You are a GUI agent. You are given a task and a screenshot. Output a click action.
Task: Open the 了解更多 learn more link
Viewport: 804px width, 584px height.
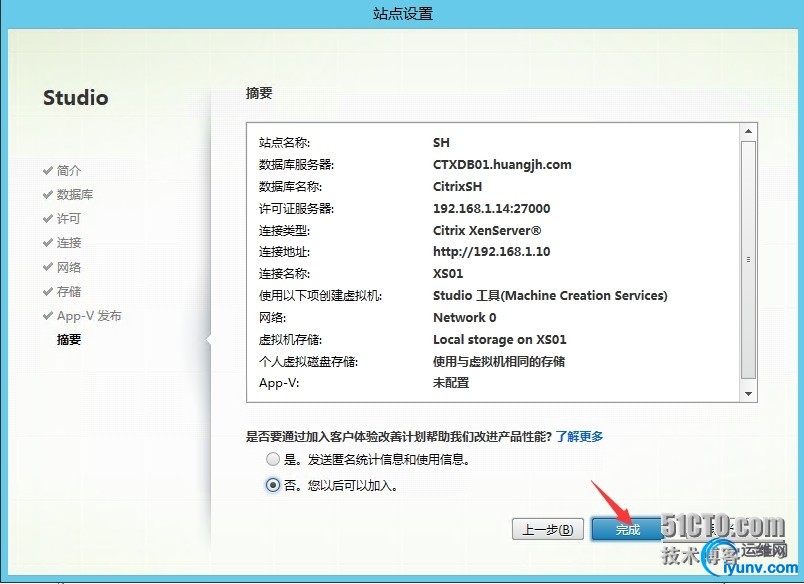579,436
